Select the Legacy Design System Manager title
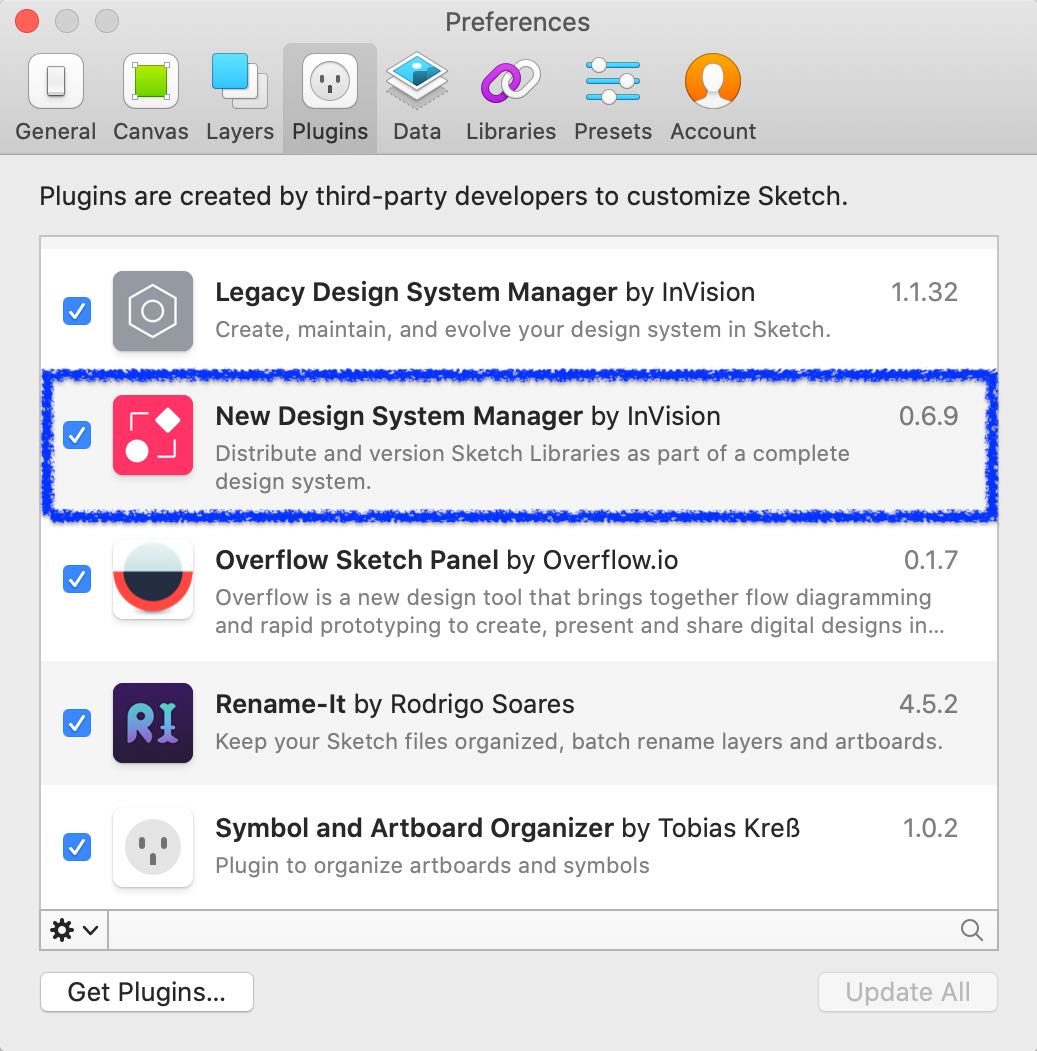The width and height of the screenshot is (1037, 1051). click(485, 292)
